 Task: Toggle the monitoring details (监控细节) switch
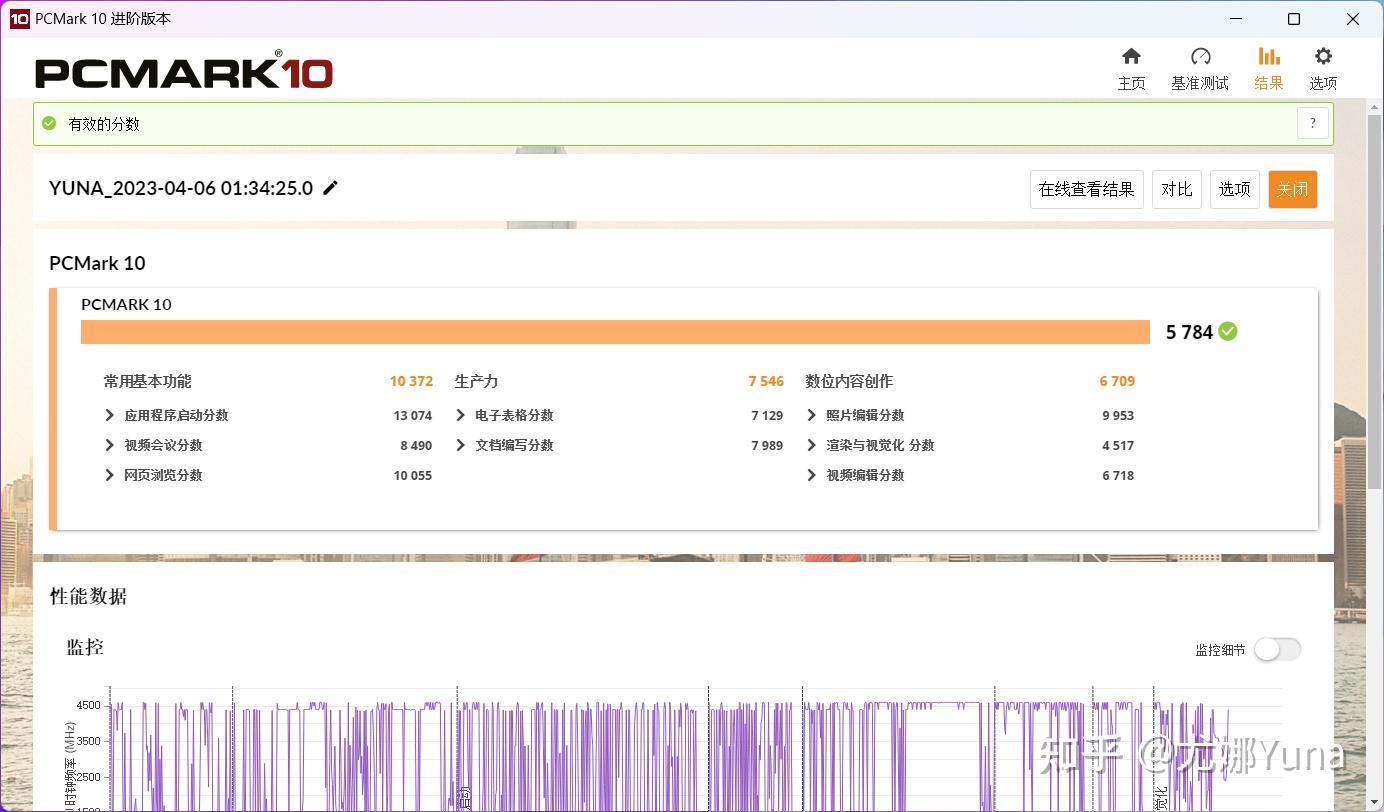(x=1277, y=650)
